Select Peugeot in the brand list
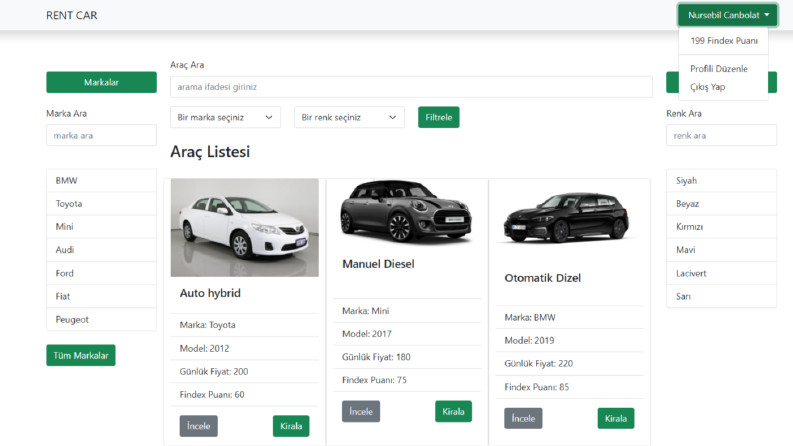This screenshot has width=793, height=446. tap(101, 320)
